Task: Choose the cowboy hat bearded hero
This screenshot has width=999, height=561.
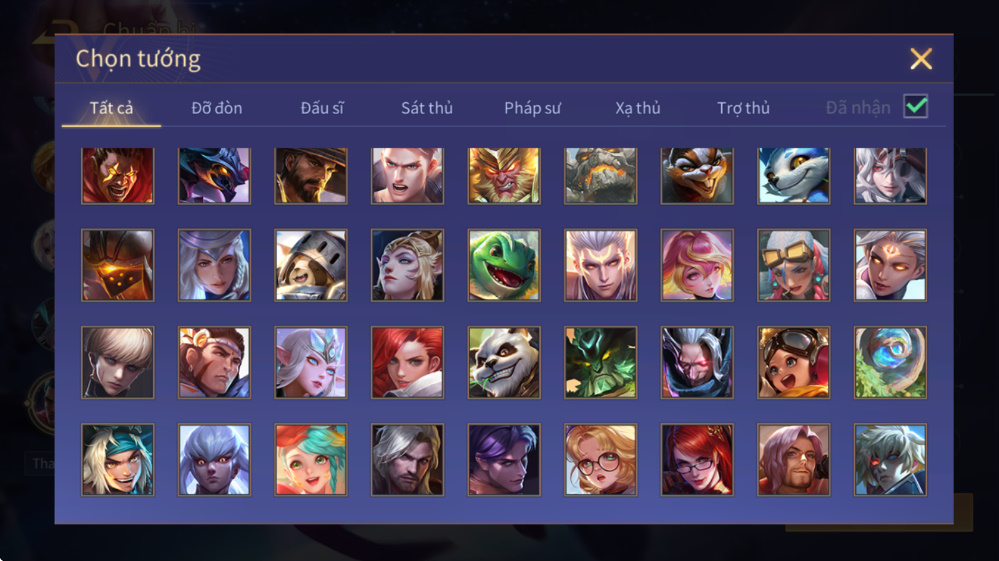Action: tap(311, 176)
